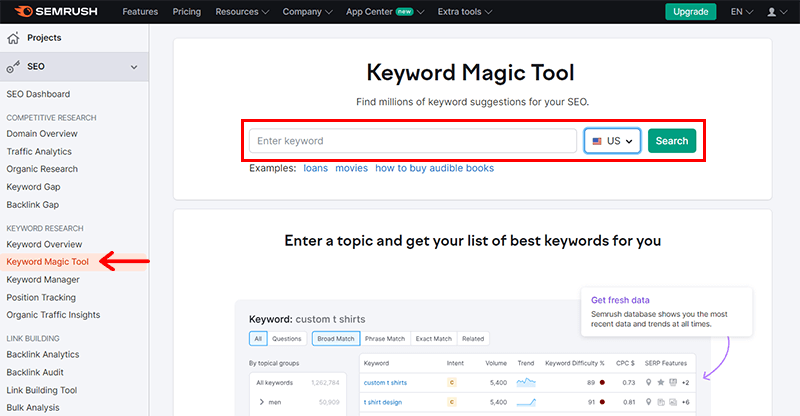Open Link Building Tool in sidebar

[x=41, y=390]
